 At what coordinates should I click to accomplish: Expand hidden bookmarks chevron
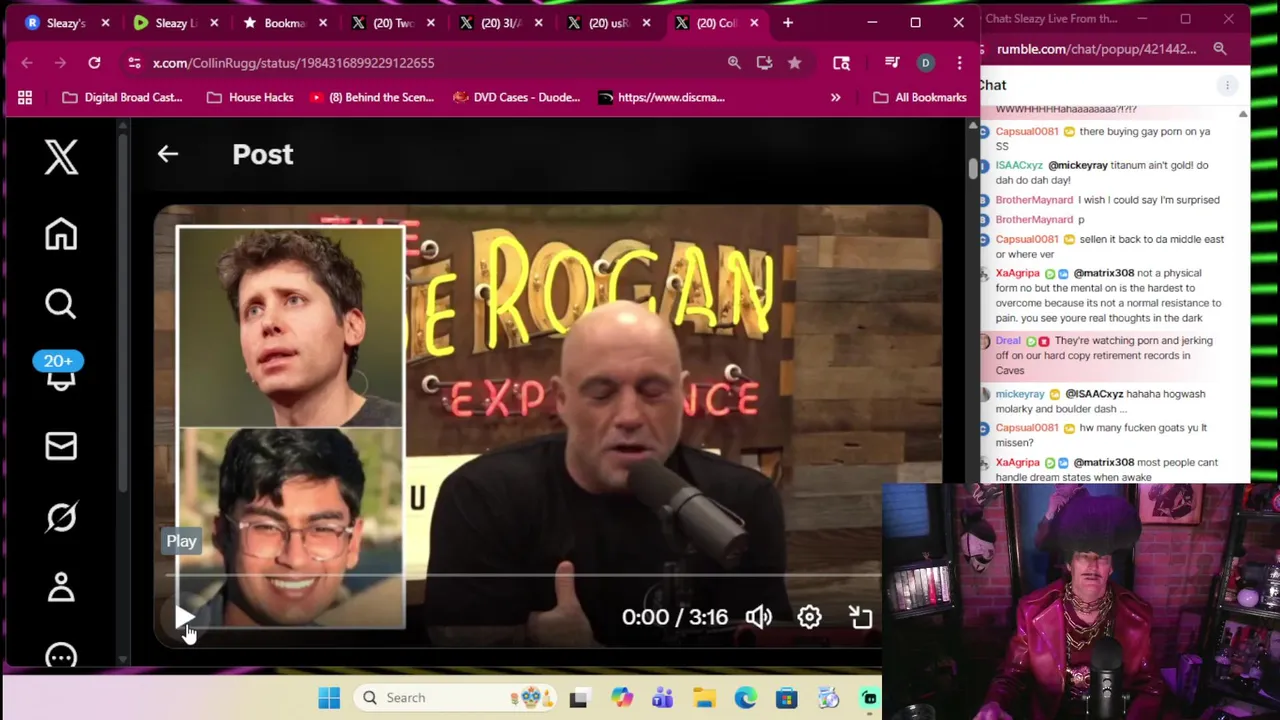coord(835,97)
